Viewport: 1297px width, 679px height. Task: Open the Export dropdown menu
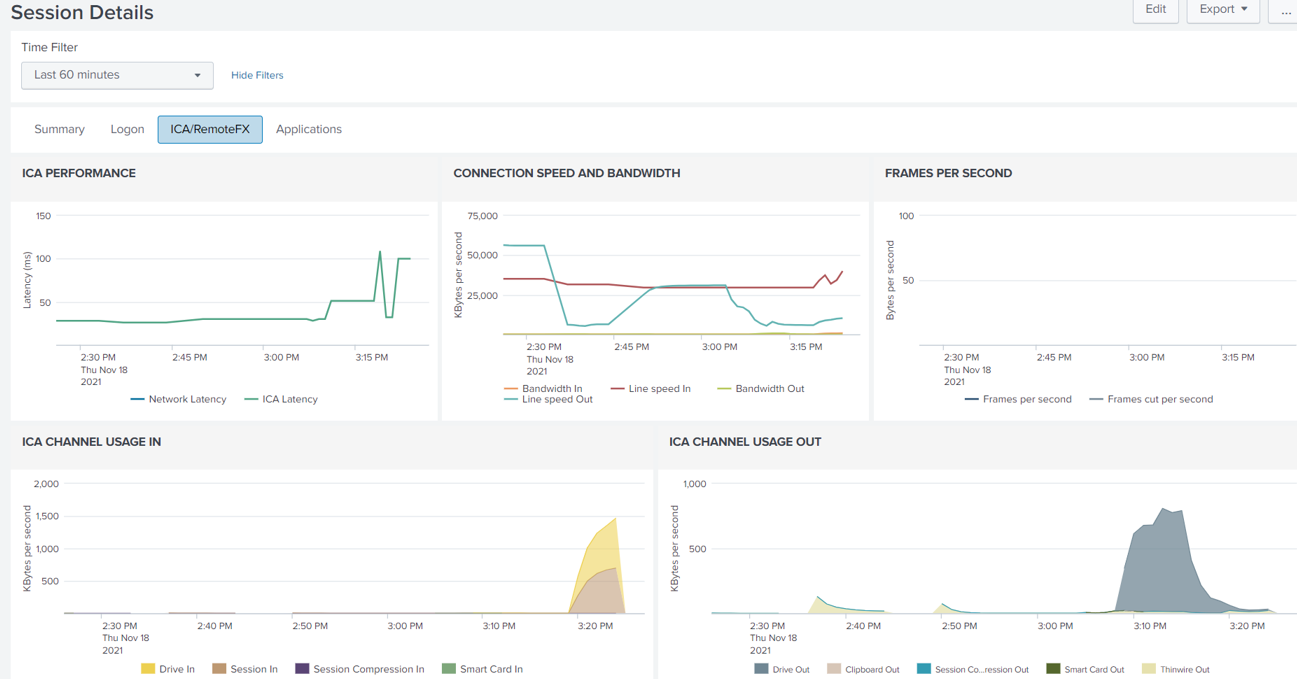(x=1222, y=10)
